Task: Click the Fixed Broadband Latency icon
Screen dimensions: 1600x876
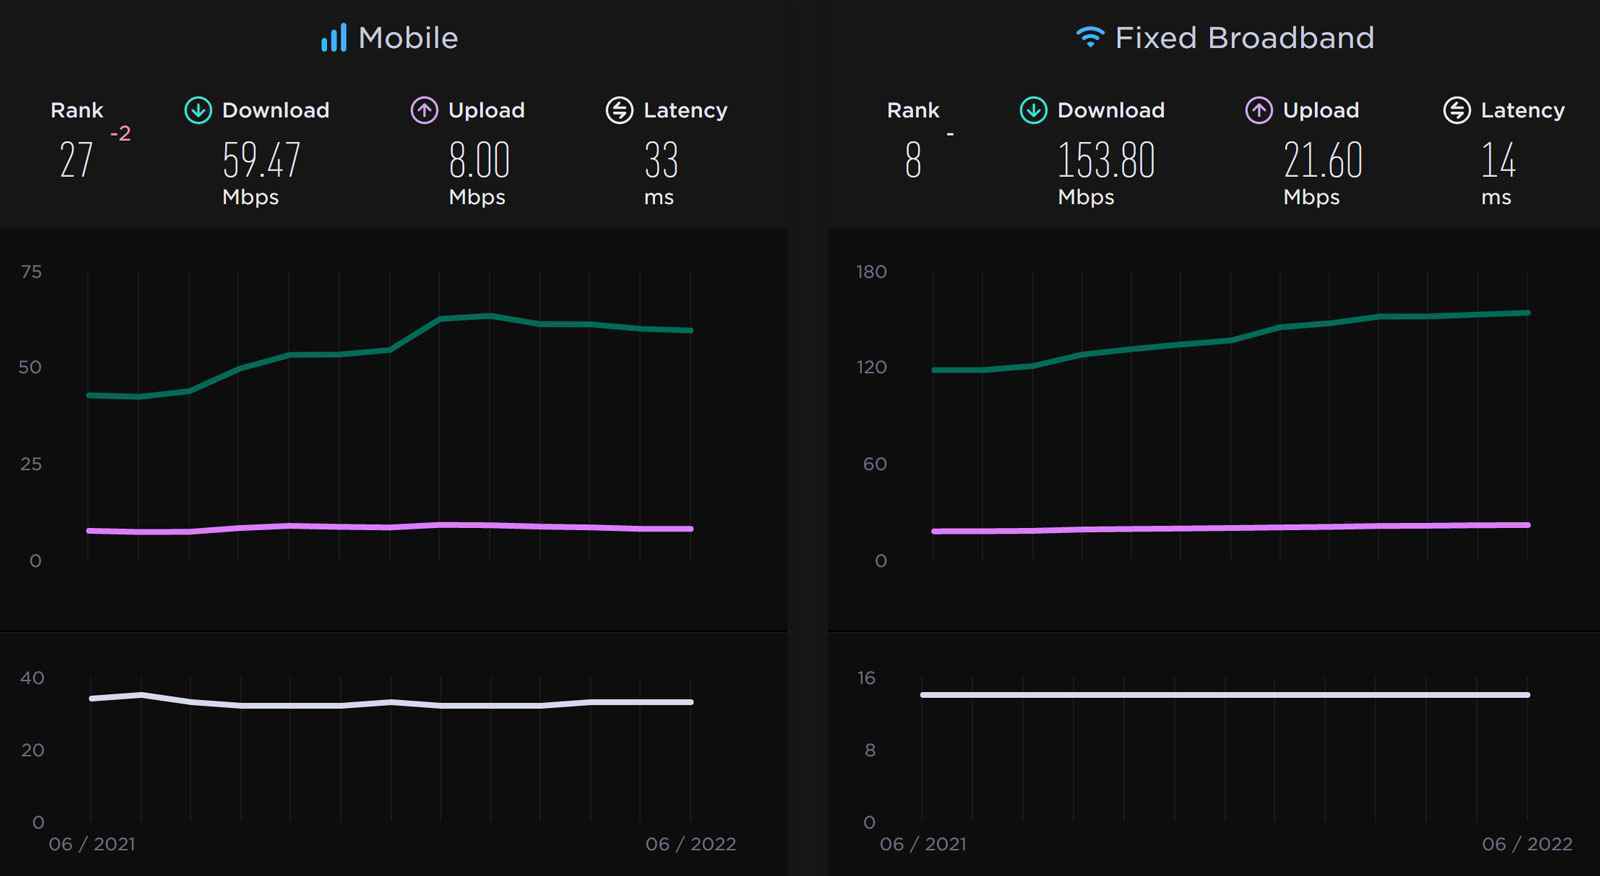Action: [1457, 110]
